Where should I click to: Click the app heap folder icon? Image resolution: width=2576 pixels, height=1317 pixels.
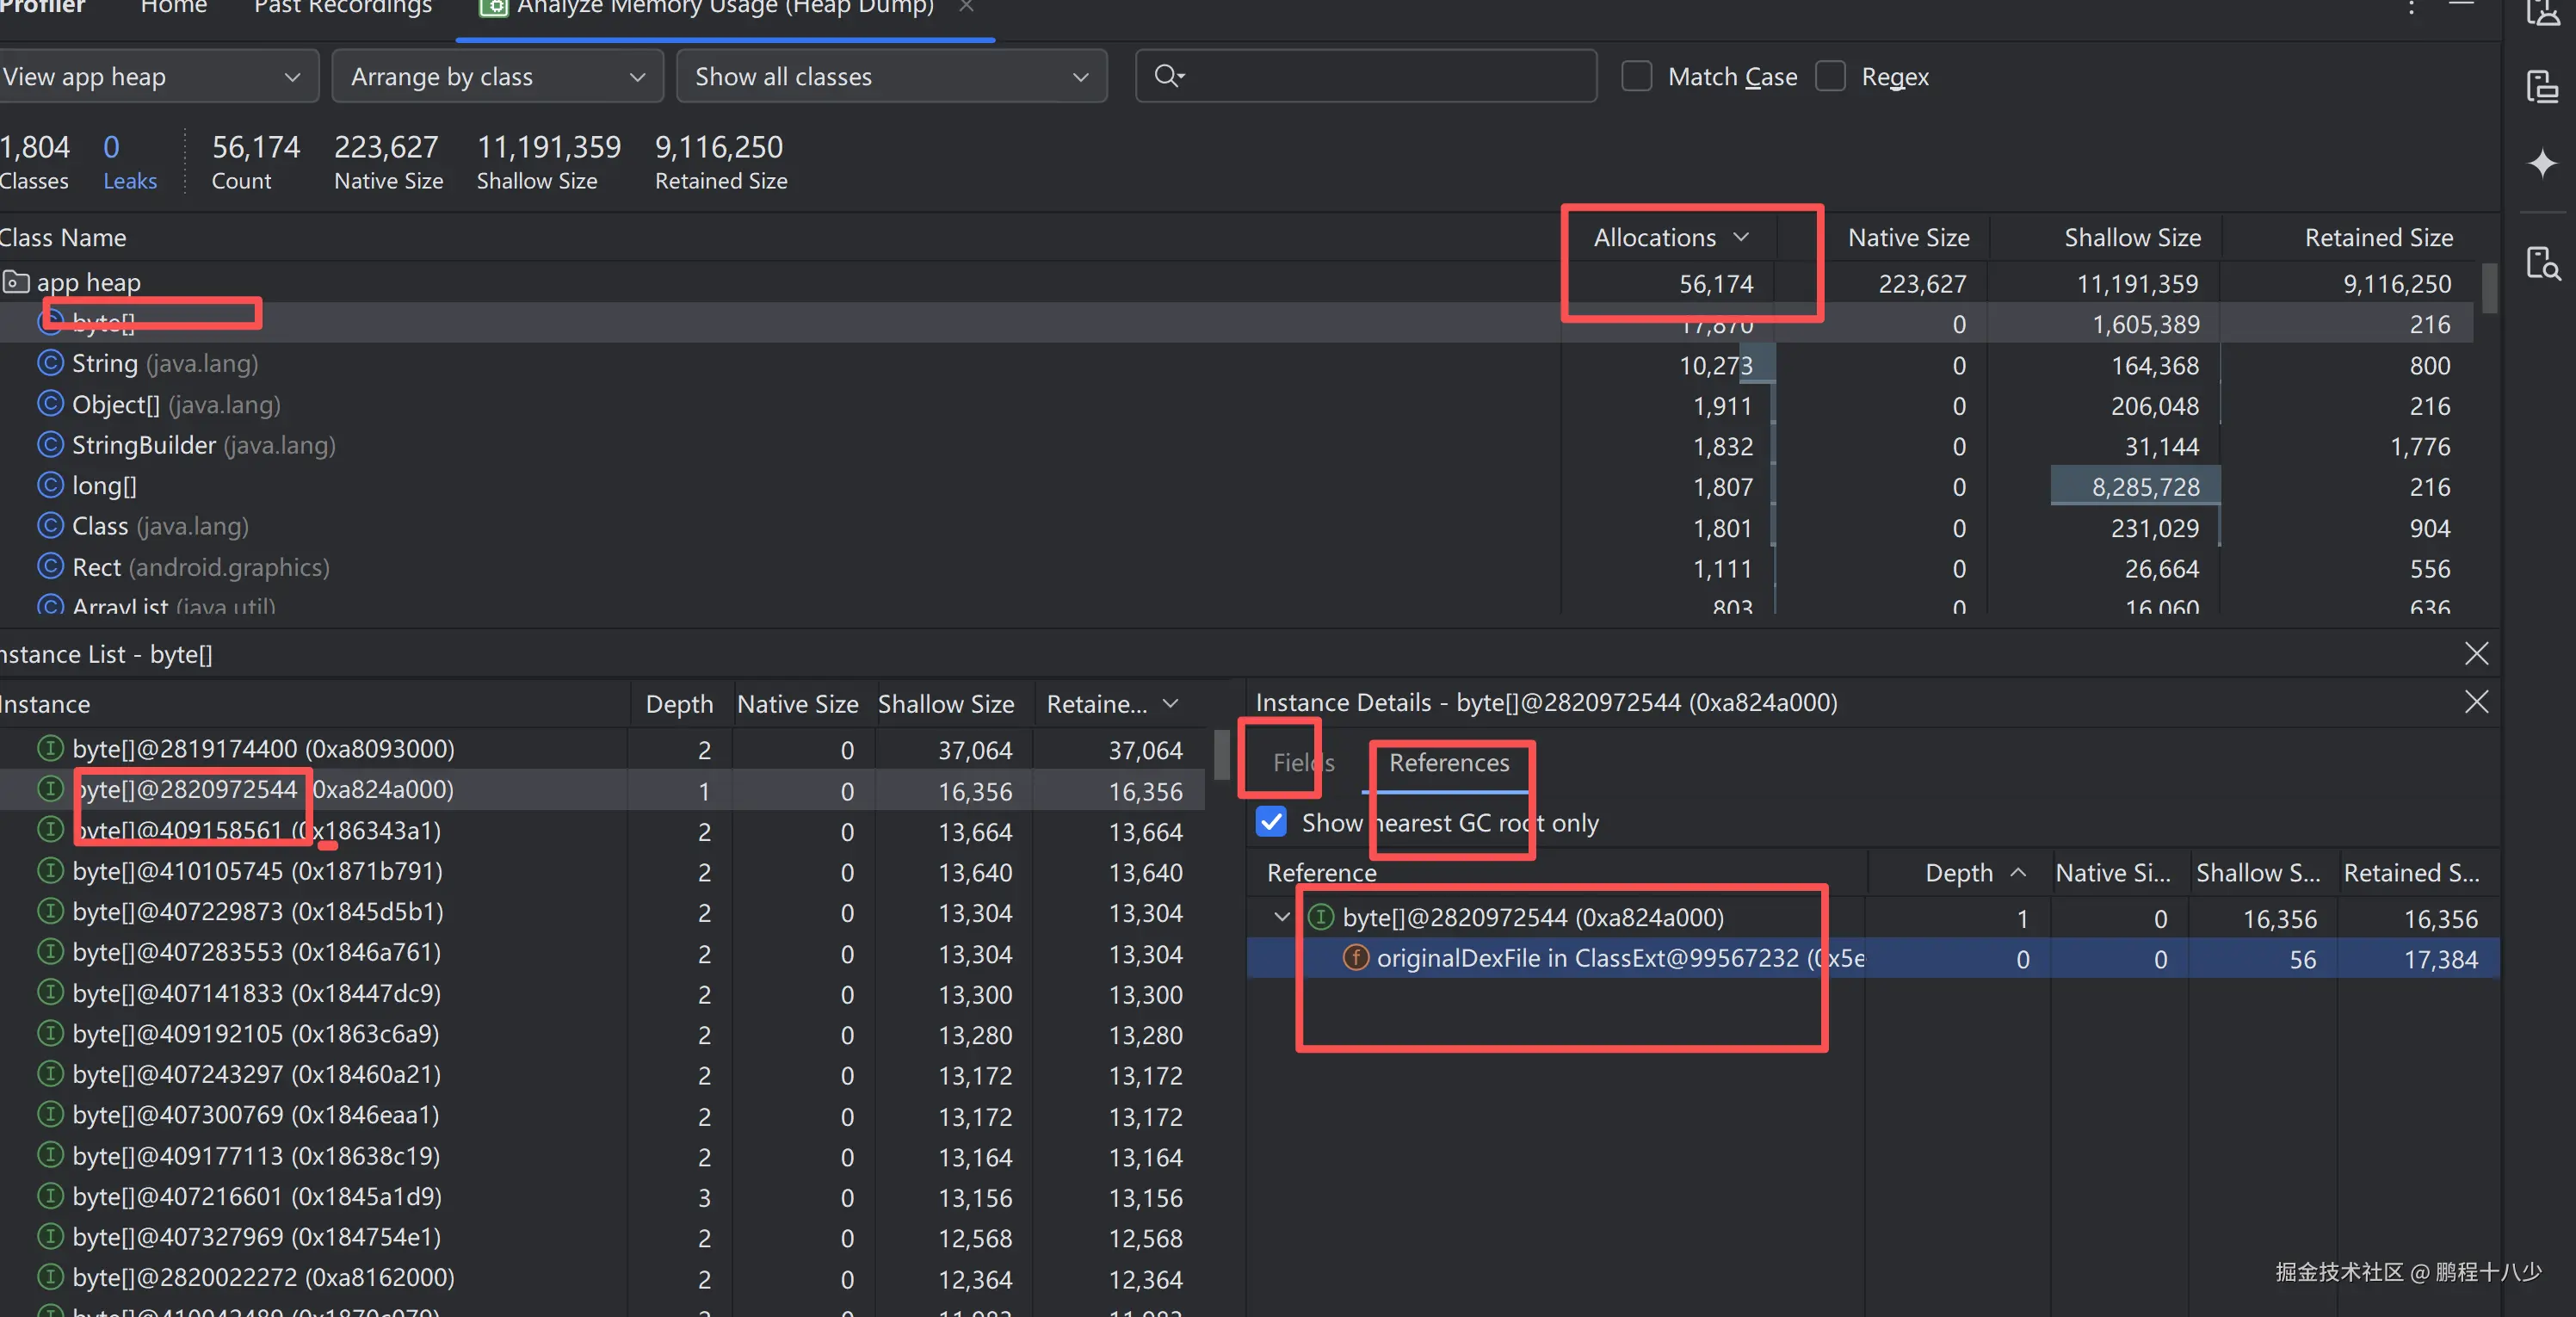(x=16, y=282)
